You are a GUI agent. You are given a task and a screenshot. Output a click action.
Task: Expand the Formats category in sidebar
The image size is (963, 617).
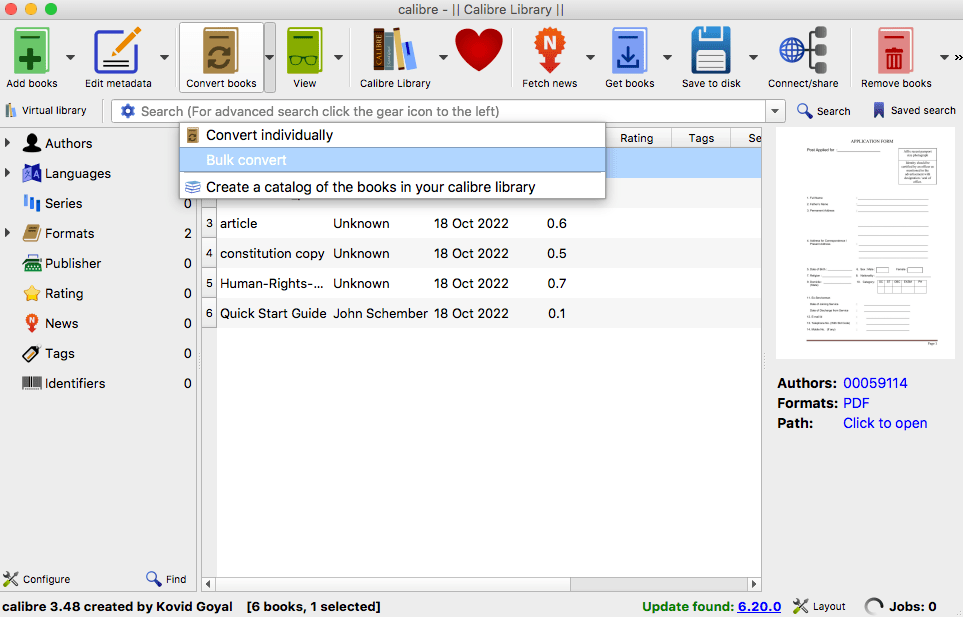(8, 233)
